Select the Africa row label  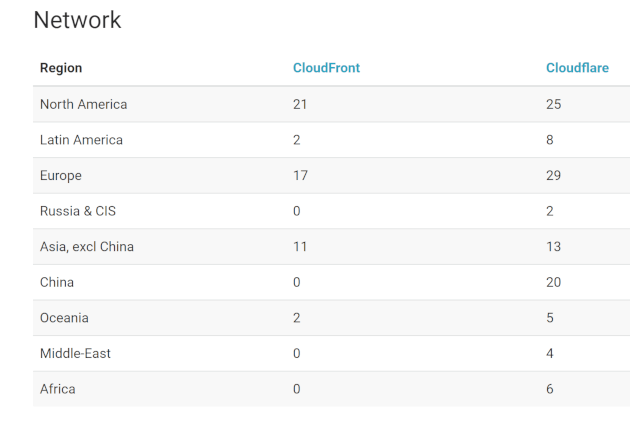coord(58,389)
